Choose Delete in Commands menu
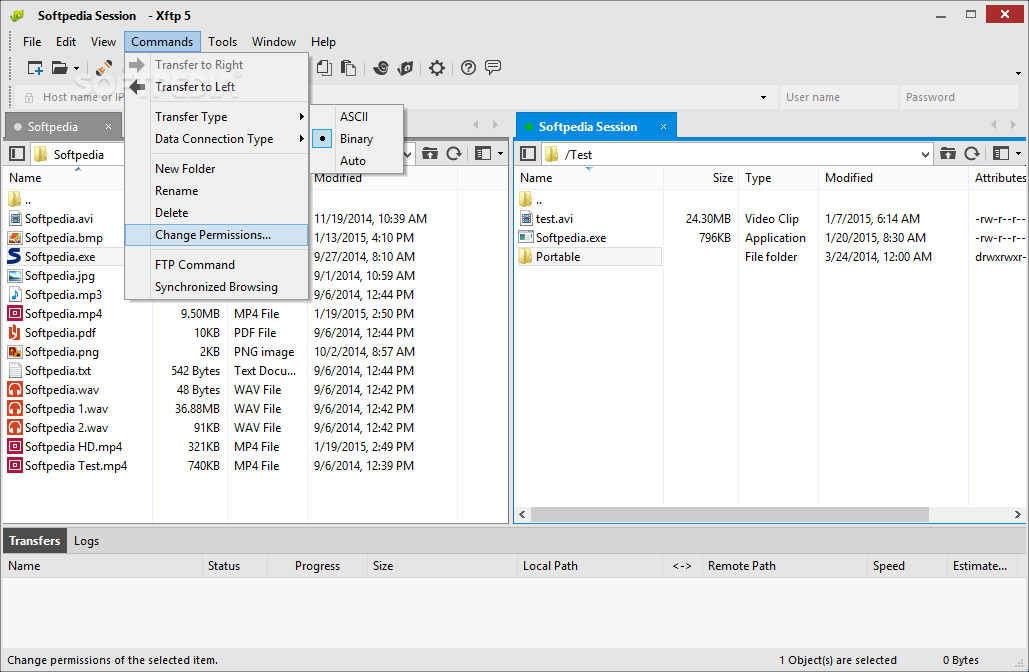 point(217,213)
